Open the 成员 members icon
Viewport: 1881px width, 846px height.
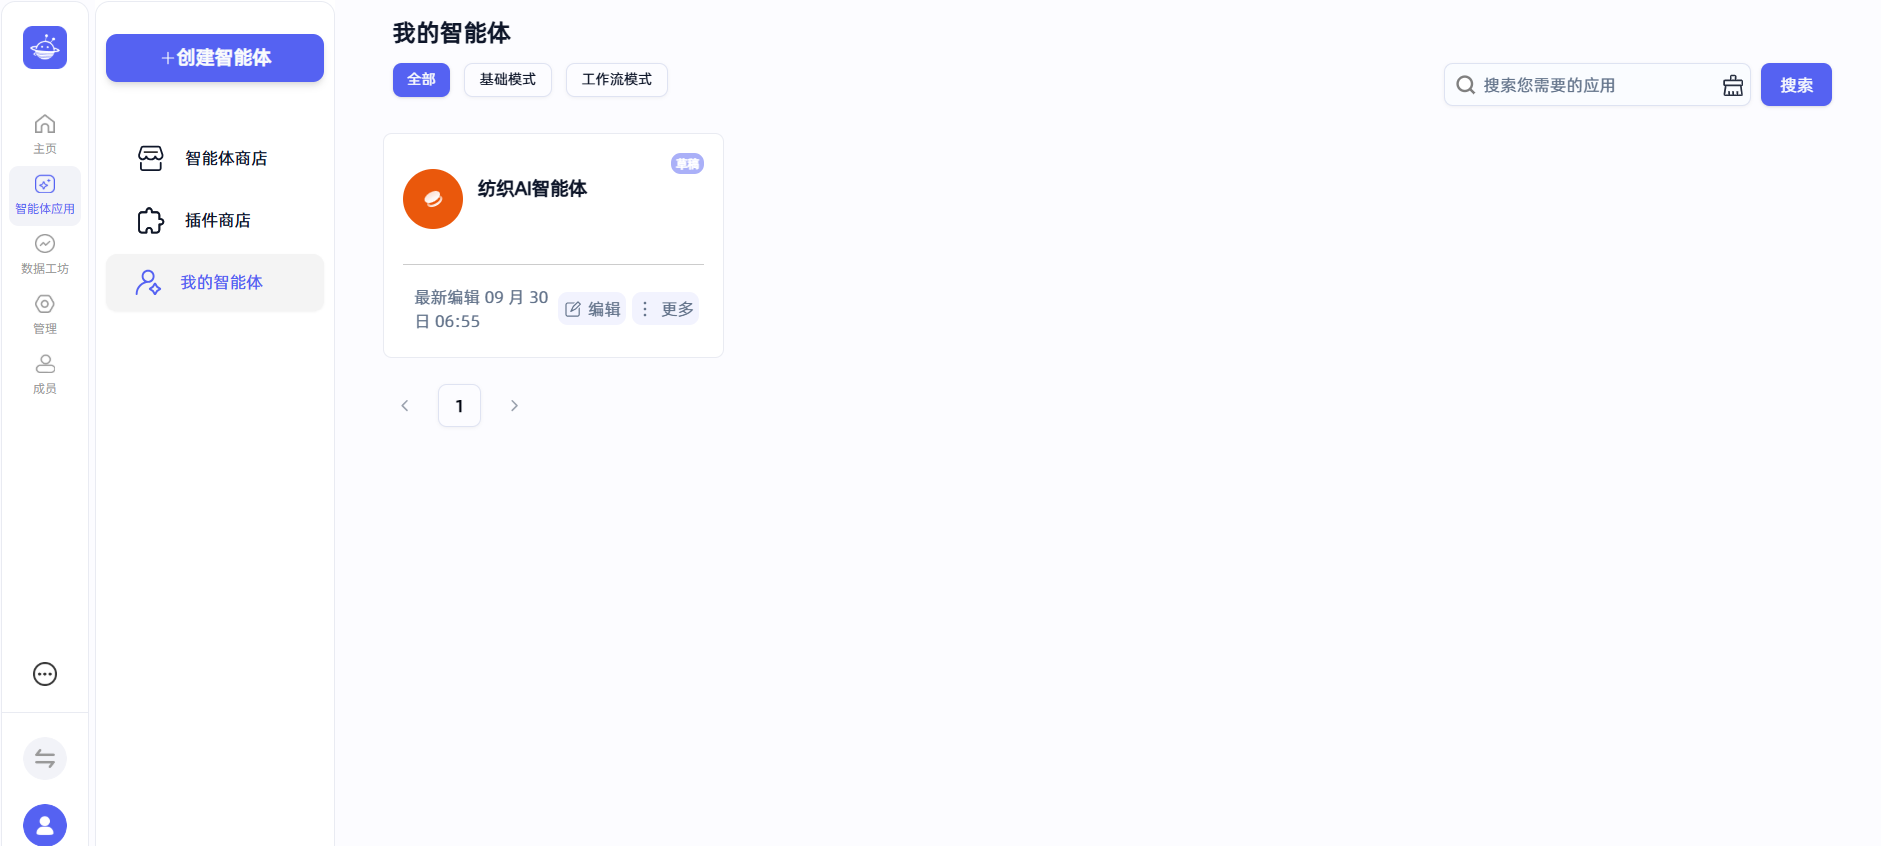pyautogui.click(x=45, y=375)
